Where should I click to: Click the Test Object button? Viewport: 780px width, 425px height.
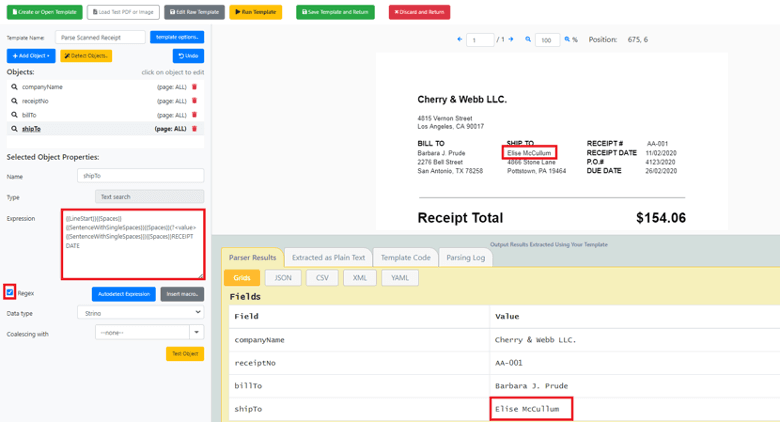click(185, 353)
